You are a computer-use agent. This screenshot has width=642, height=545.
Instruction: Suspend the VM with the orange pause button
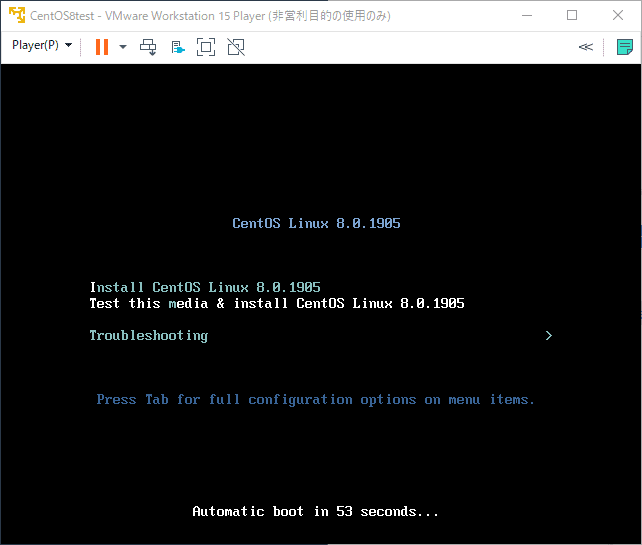tap(102, 47)
